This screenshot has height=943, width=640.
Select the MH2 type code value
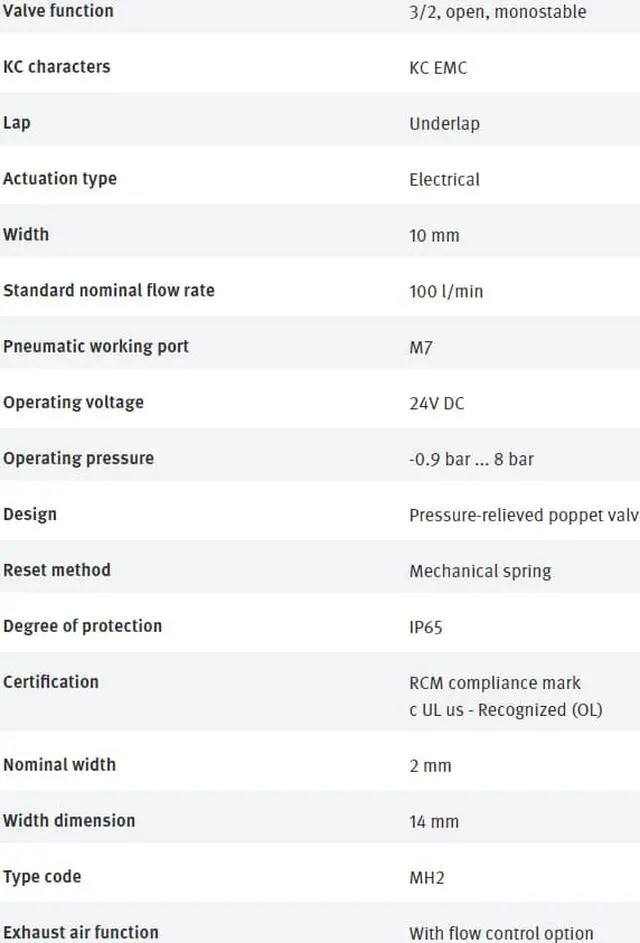click(x=427, y=878)
